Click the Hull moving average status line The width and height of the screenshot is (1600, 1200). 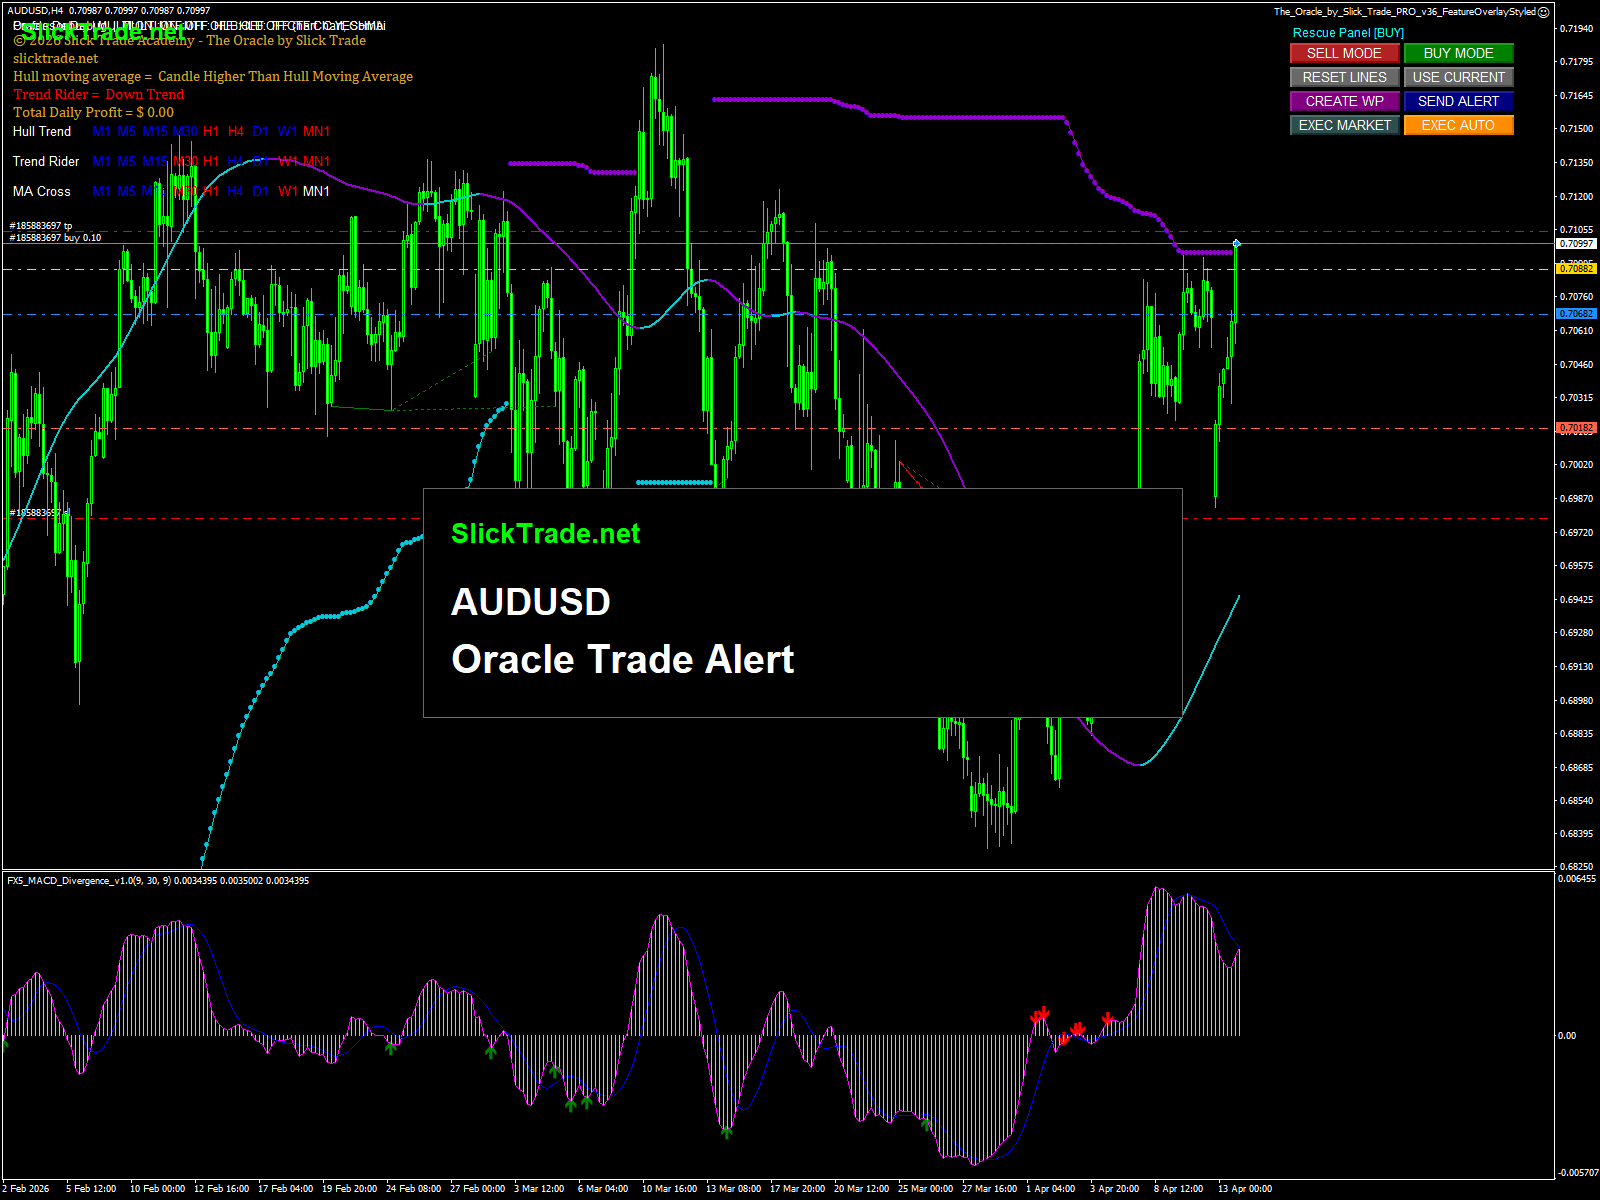pyautogui.click(x=213, y=76)
